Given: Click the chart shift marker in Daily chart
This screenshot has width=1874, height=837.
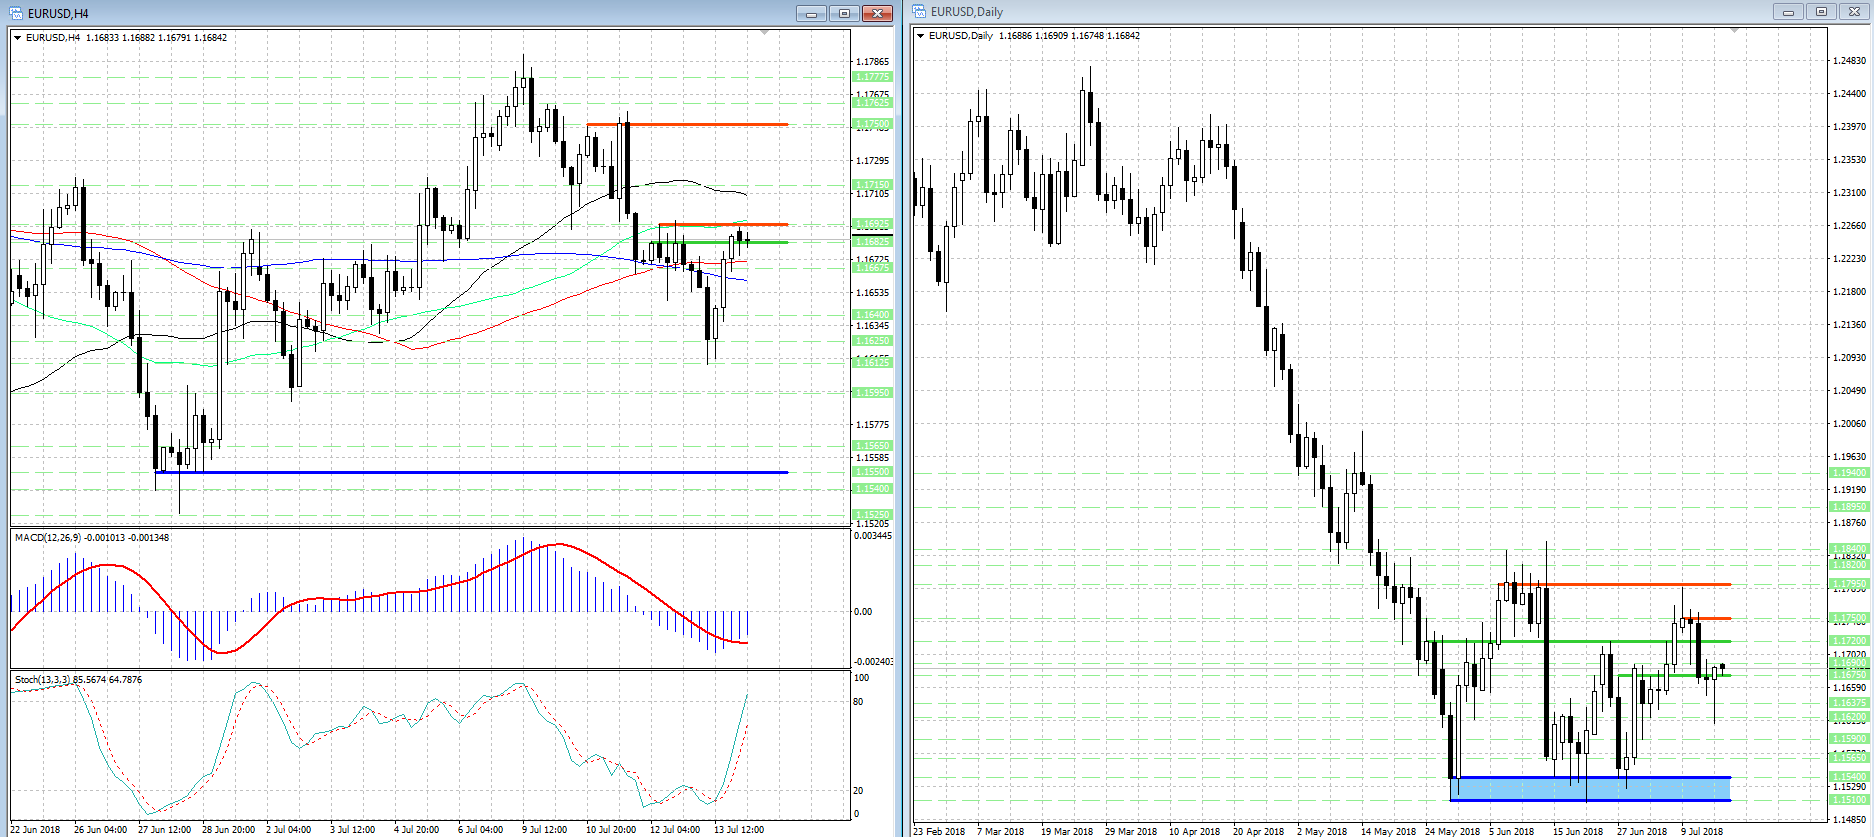Looking at the screenshot, I should [1735, 31].
